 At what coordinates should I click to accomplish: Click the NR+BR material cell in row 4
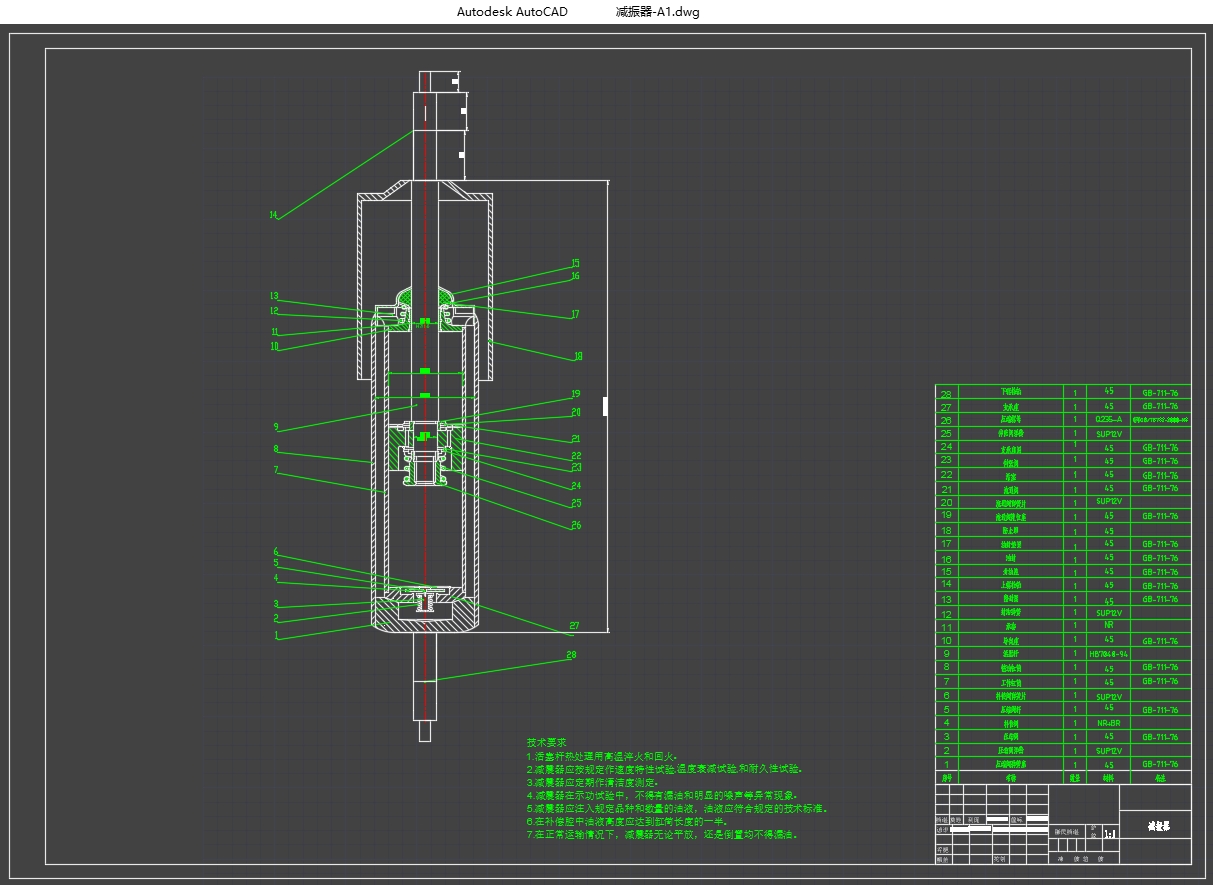pyautogui.click(x=1108, y=723)
